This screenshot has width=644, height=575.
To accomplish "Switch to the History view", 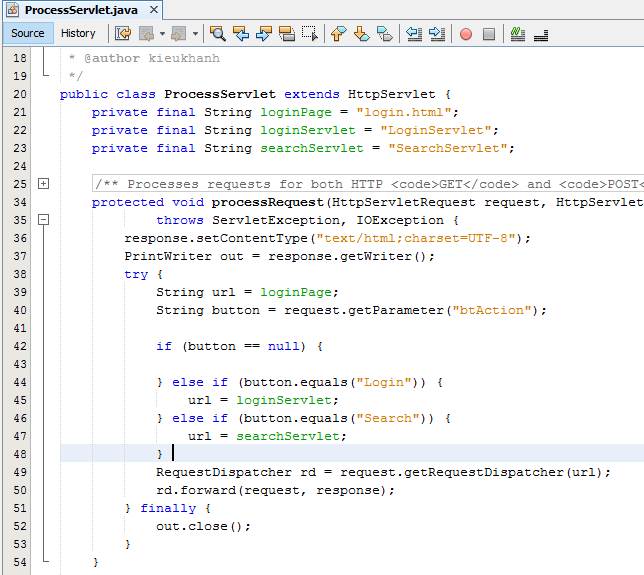I will [78, 33].
